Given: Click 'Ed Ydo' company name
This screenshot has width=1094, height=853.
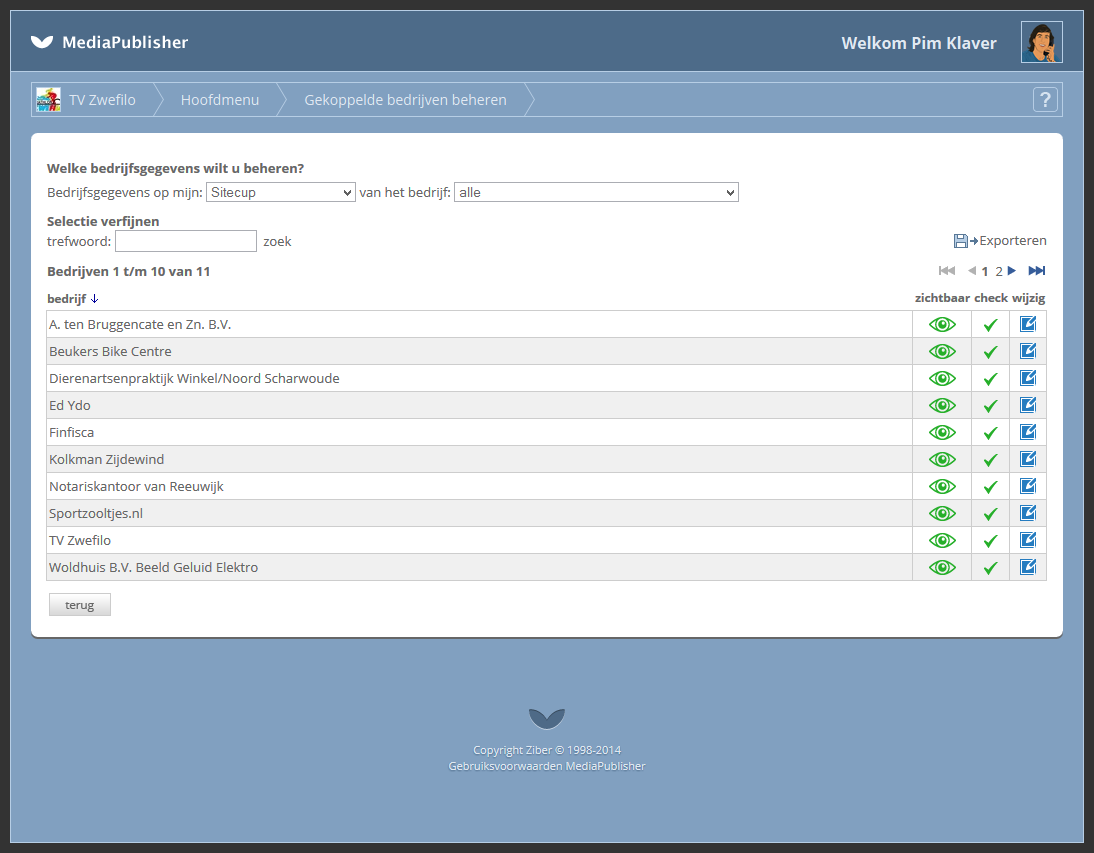Looking at the screenshot, I should (x=70, y=405).
